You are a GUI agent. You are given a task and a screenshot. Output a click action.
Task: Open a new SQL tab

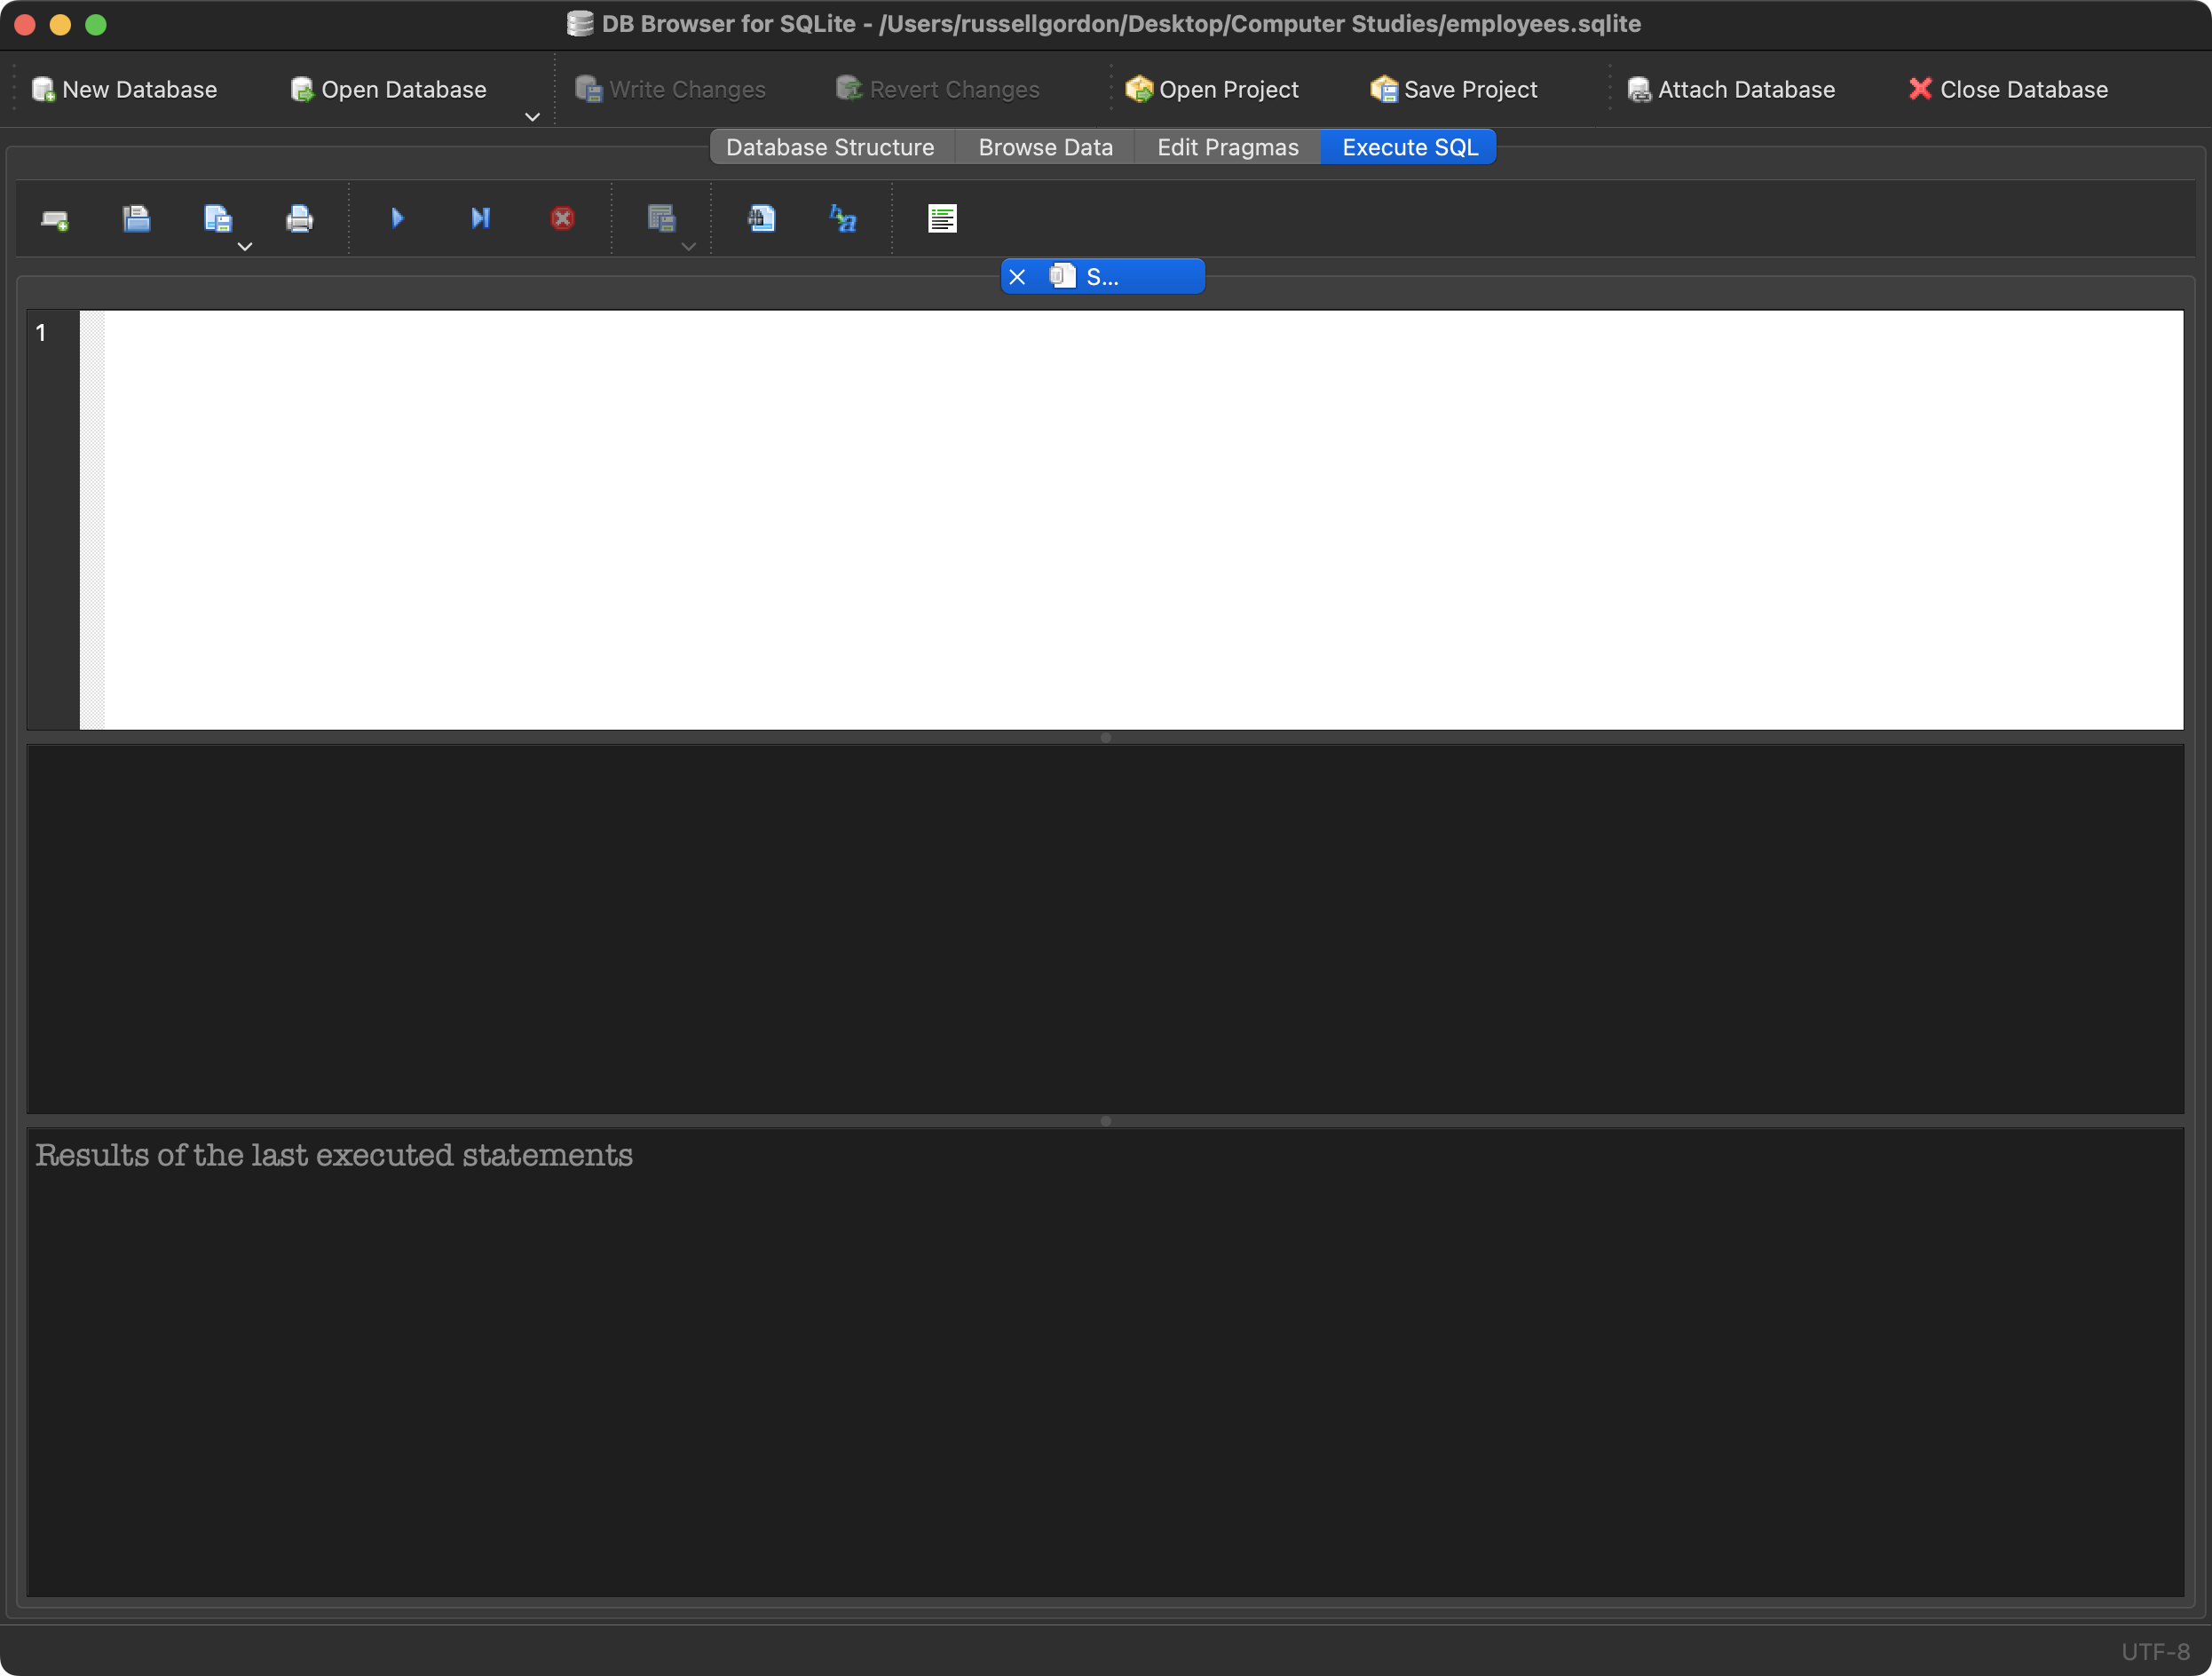point(55,218)
